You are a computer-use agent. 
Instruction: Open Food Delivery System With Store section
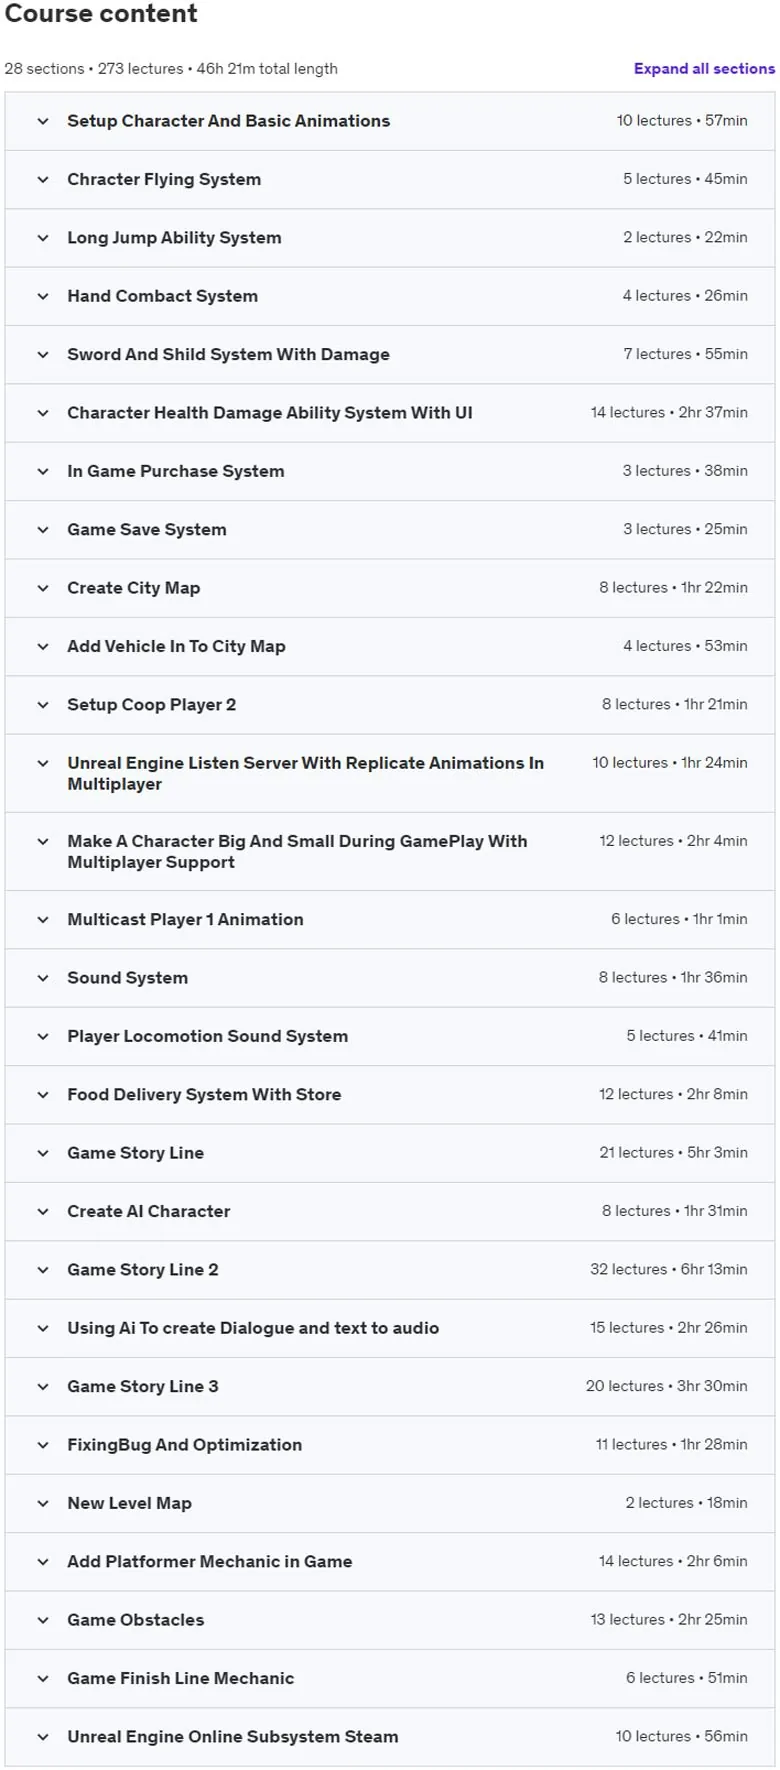[390, 1095]
